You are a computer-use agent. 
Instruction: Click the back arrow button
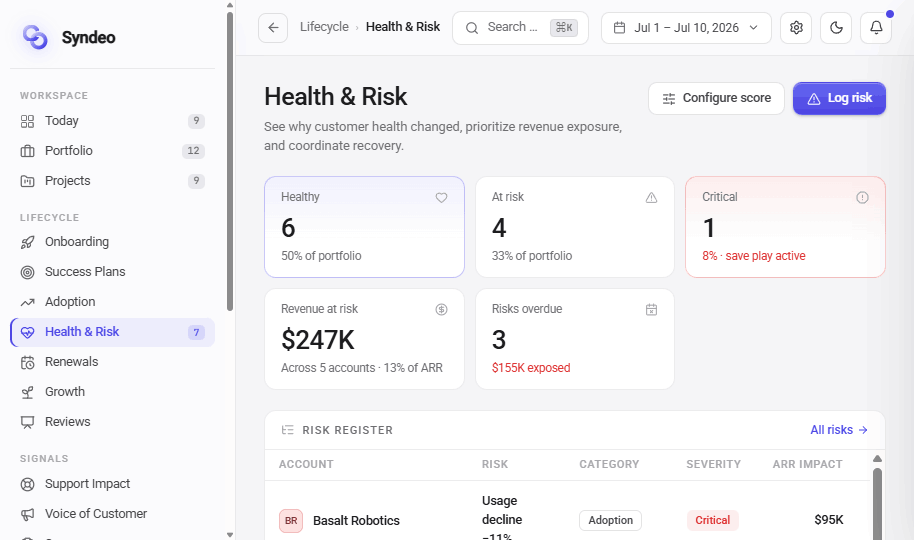273,27
